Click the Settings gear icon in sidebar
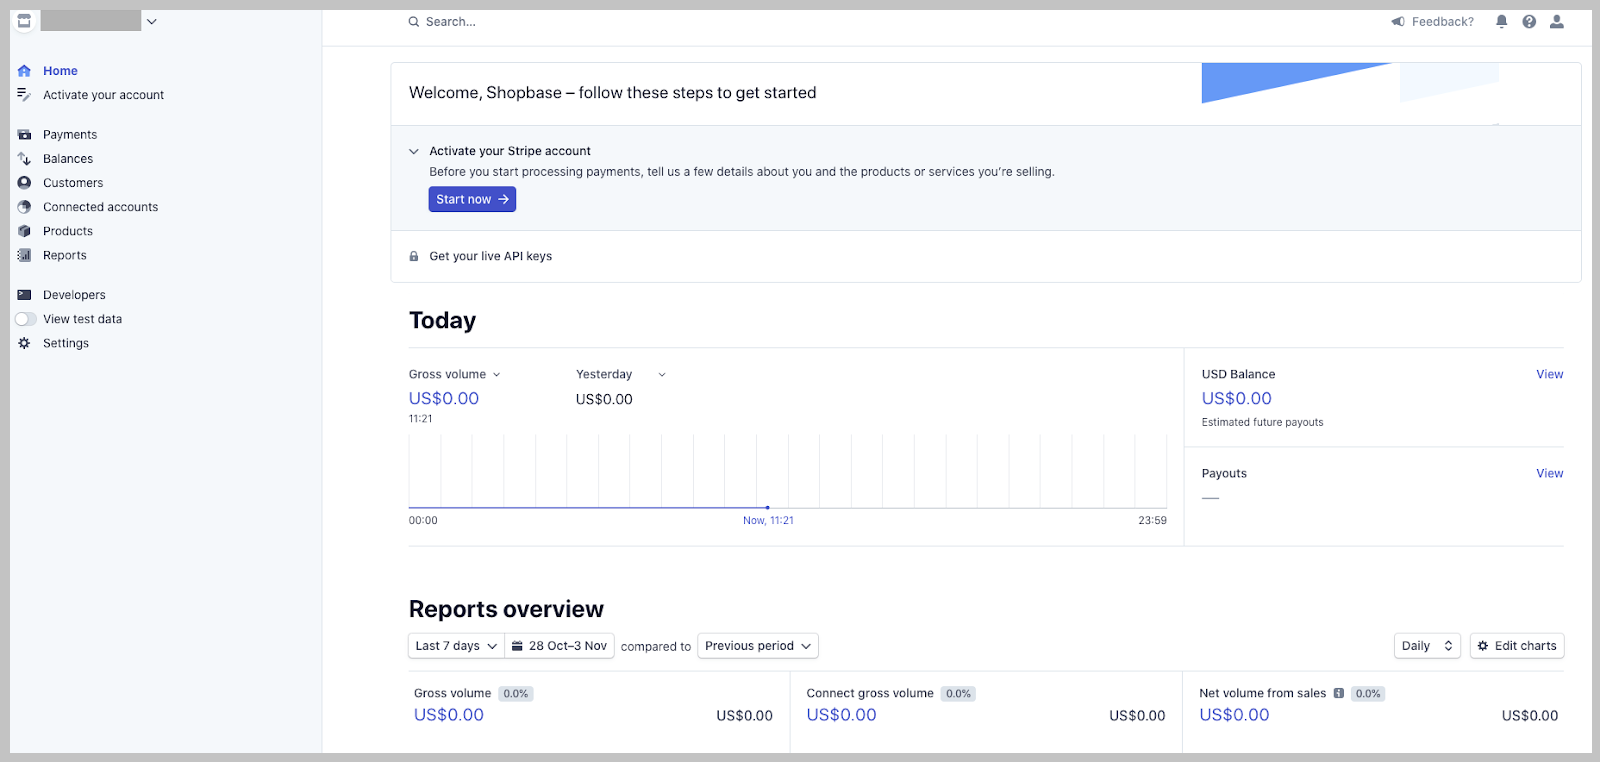This screenshot has height=762, width=1600. 24,343
